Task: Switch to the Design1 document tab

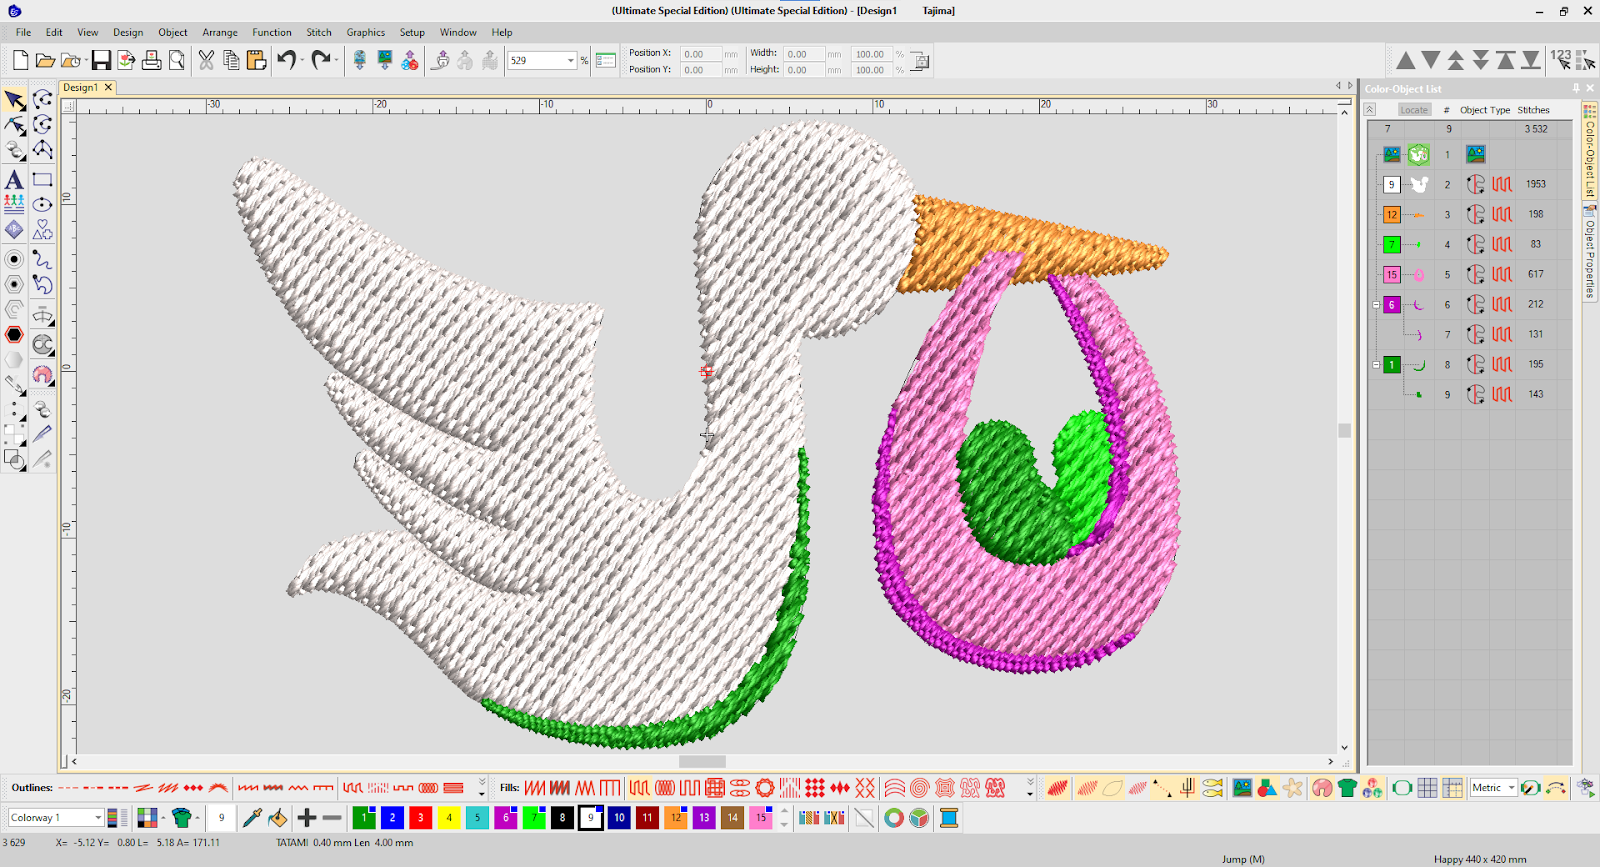Action: pos(81,88)
